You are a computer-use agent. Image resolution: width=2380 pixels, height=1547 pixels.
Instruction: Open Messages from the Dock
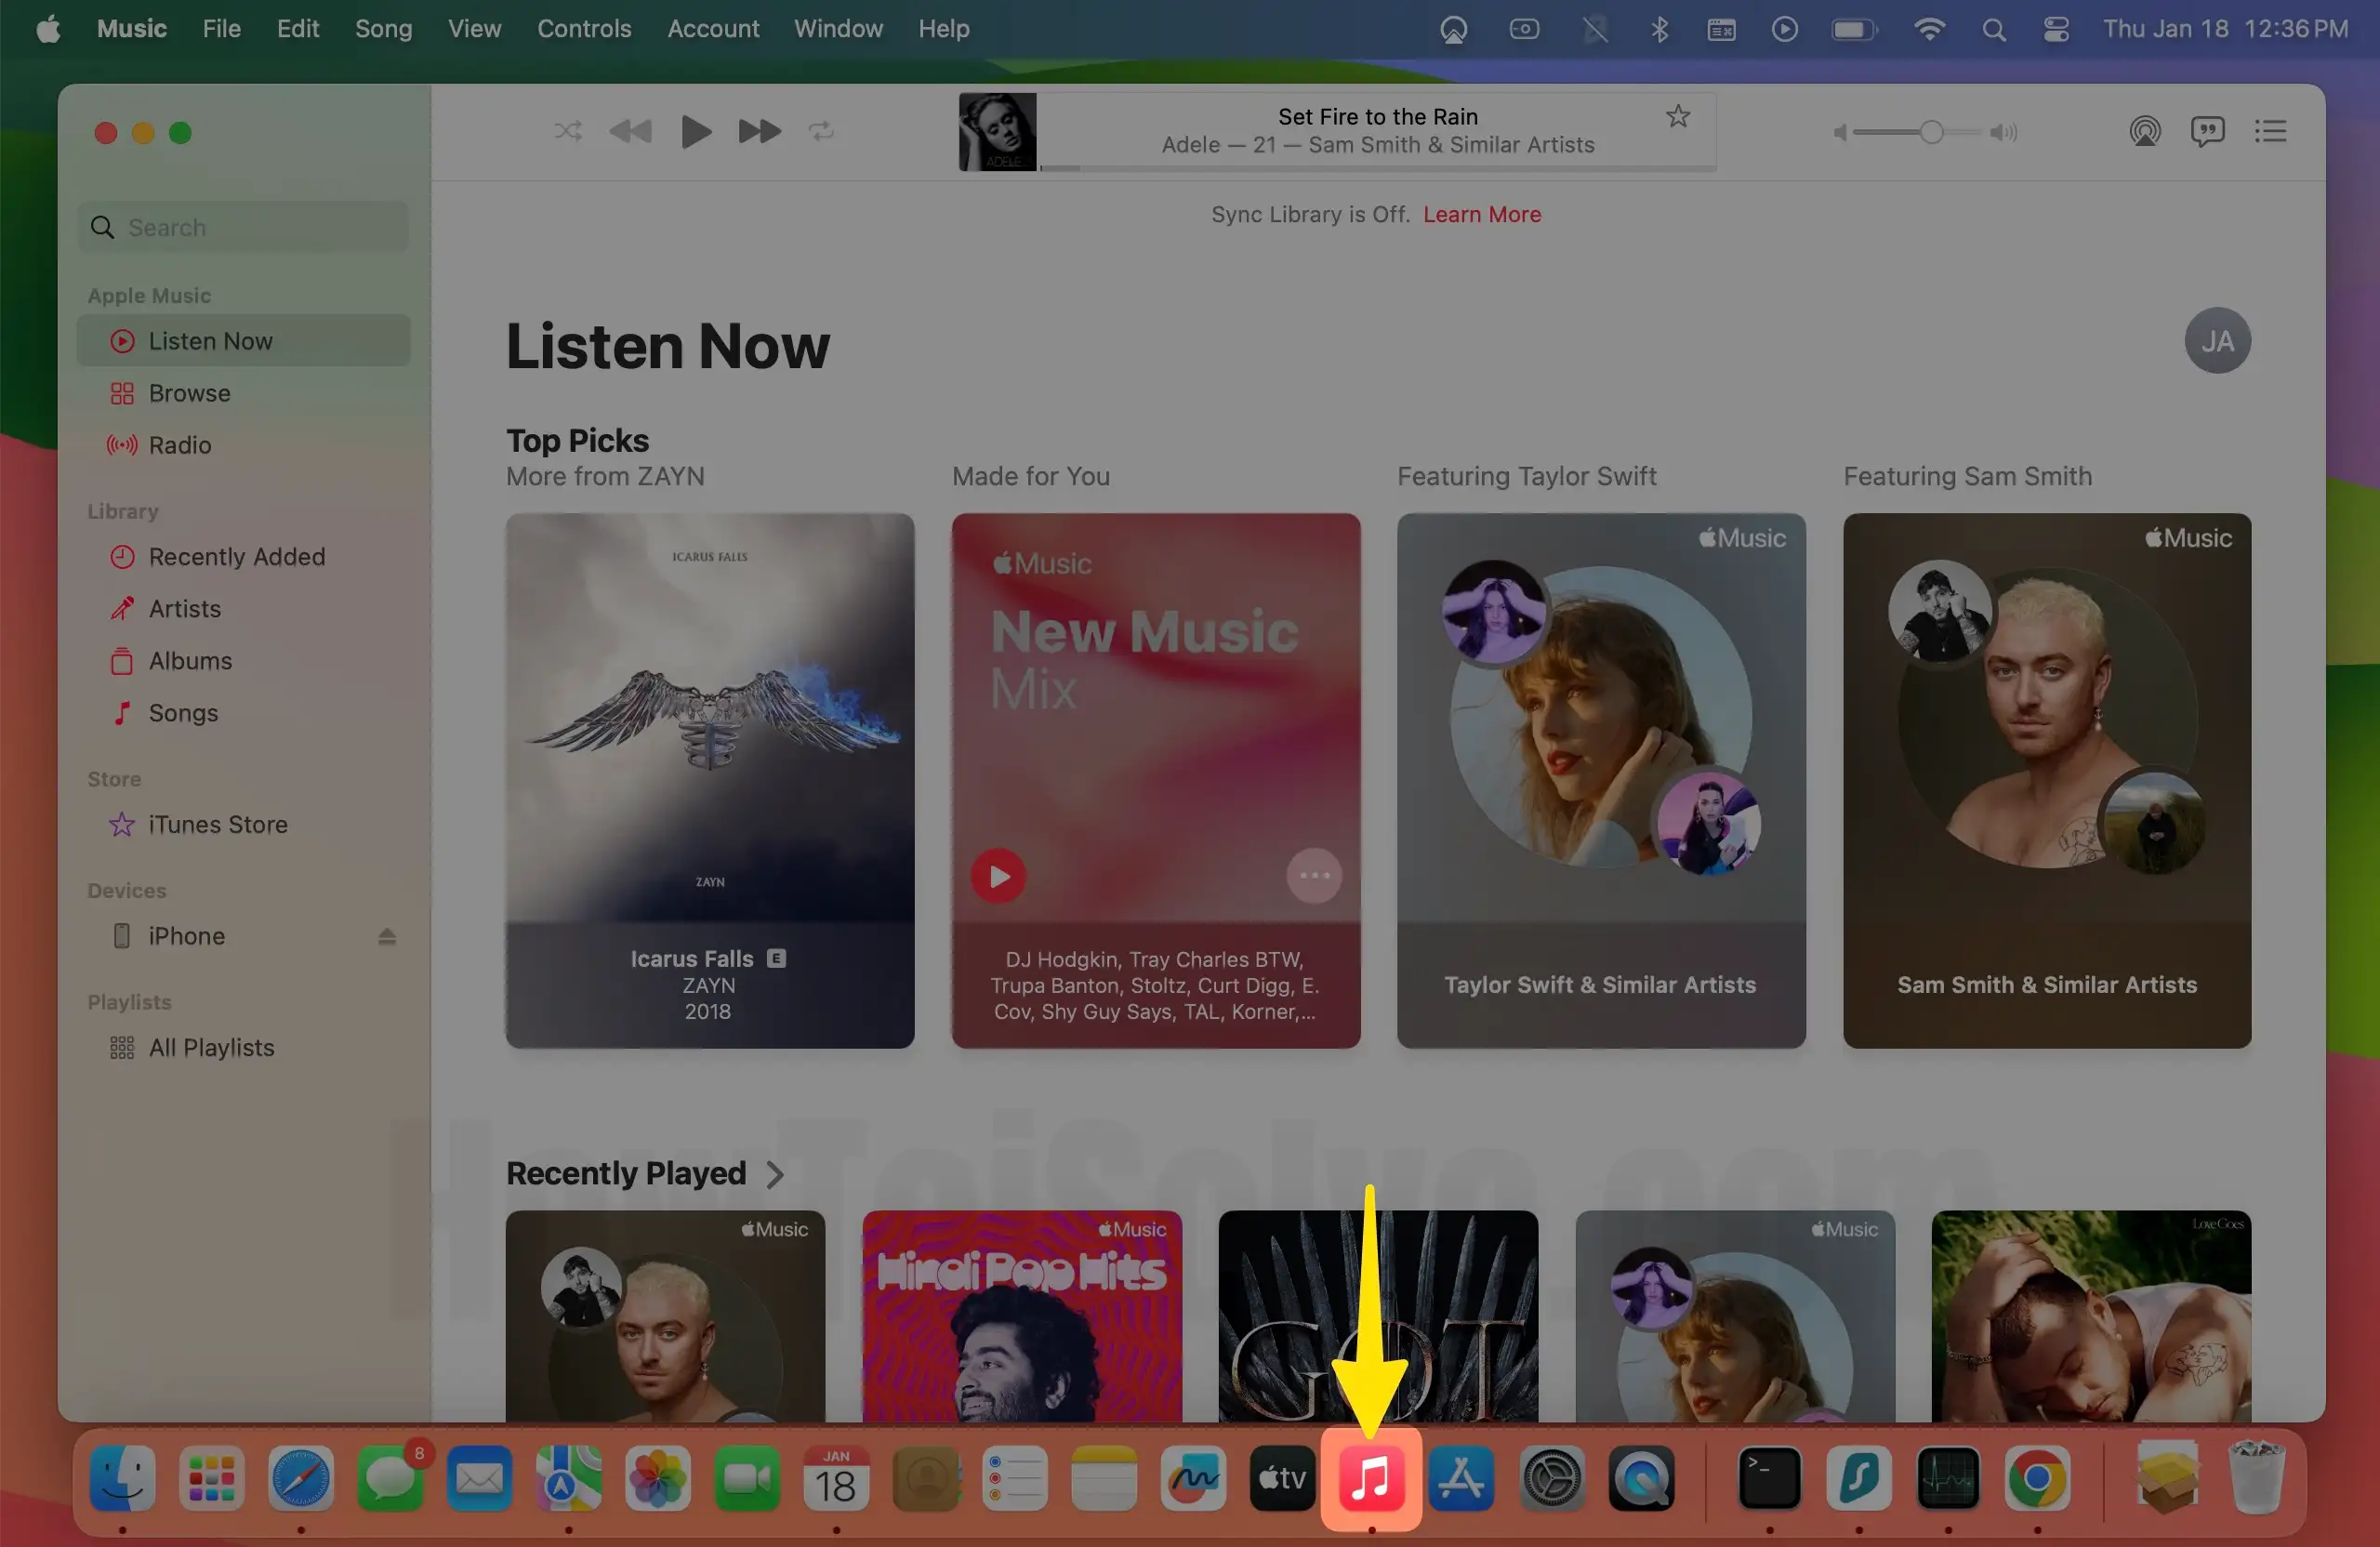[x=390, y=1477]
